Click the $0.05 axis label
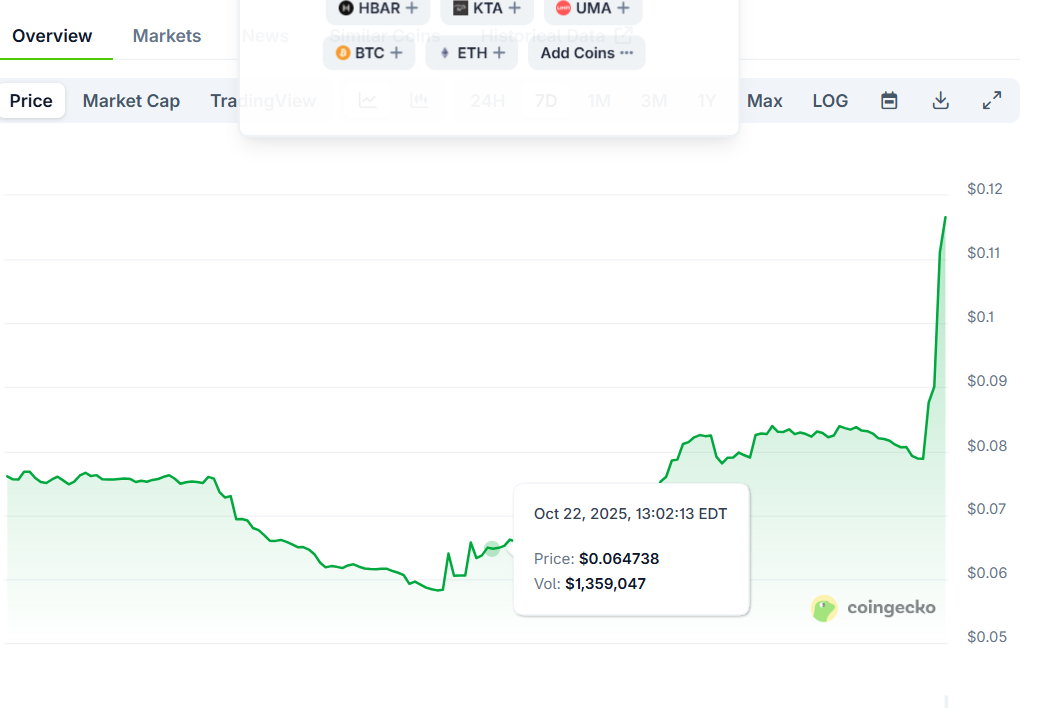Image resolution: width=1058 pixels, height=708 pixels. [x=986, y=636]
